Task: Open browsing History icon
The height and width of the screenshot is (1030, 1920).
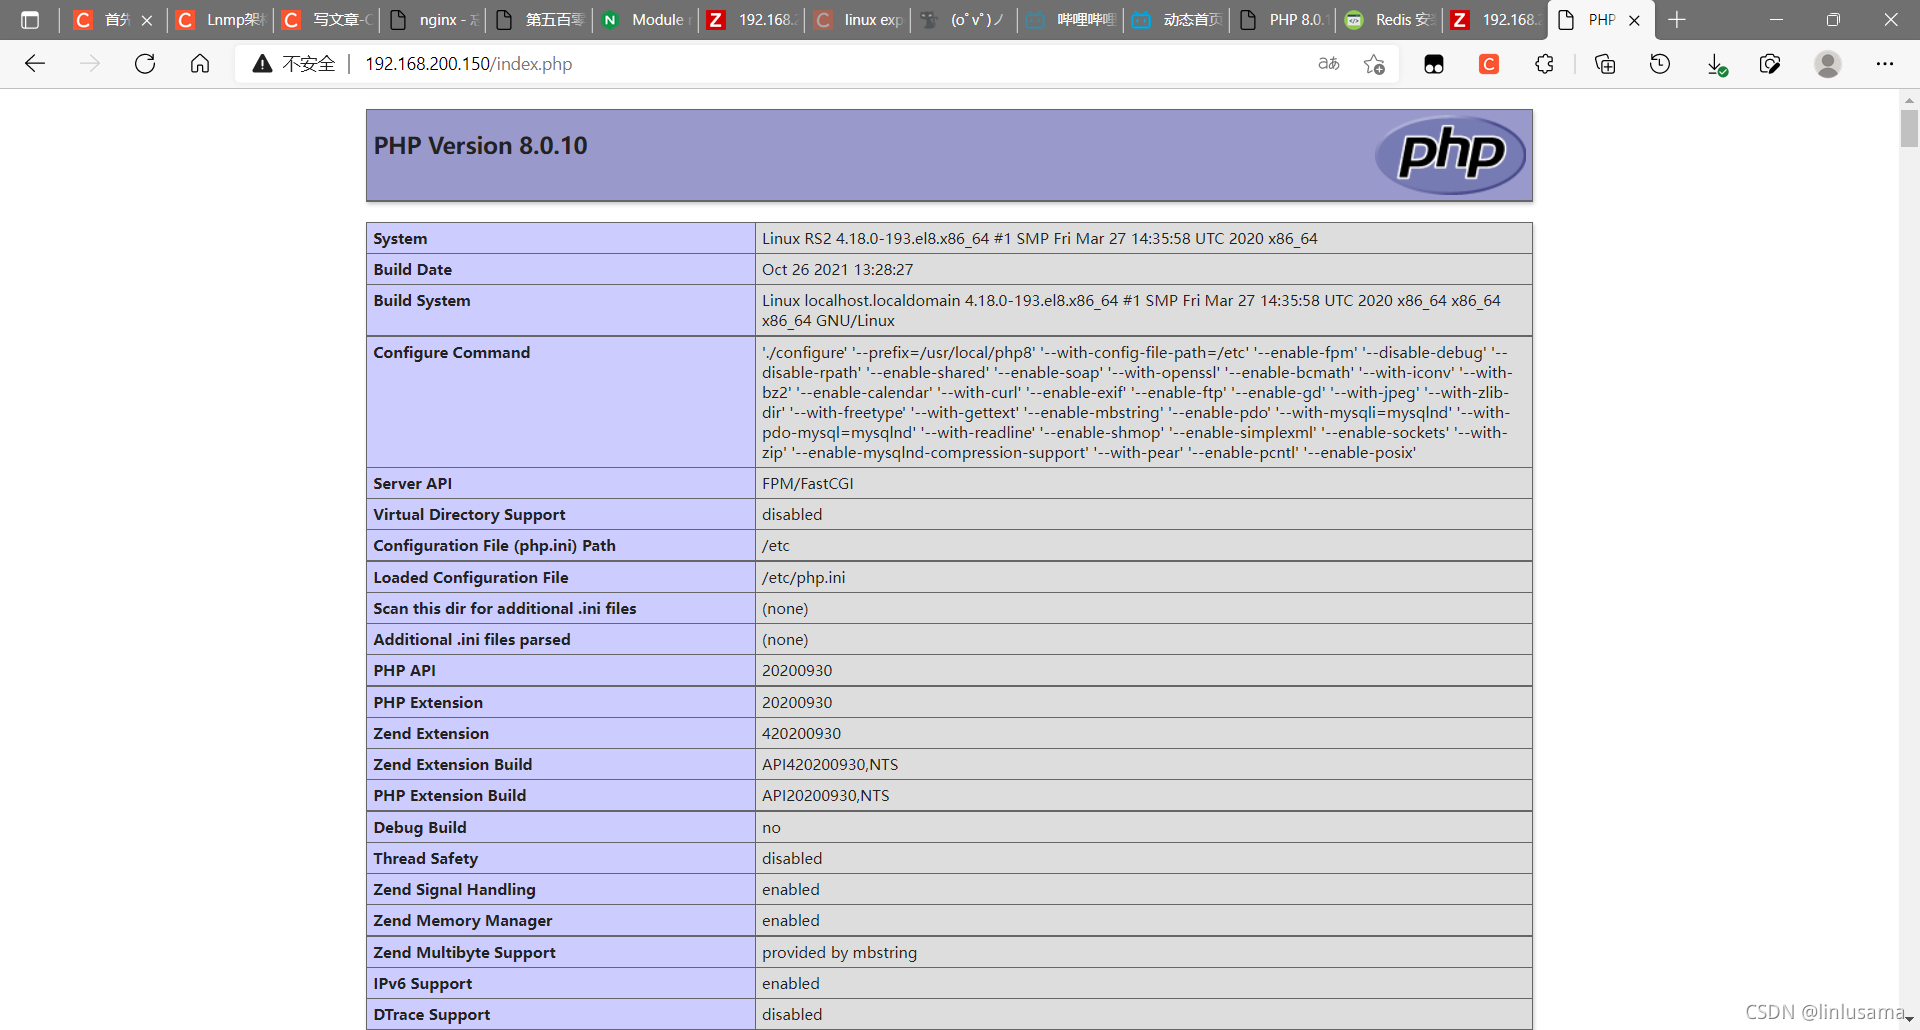Action: click(x=1660, y=64)
